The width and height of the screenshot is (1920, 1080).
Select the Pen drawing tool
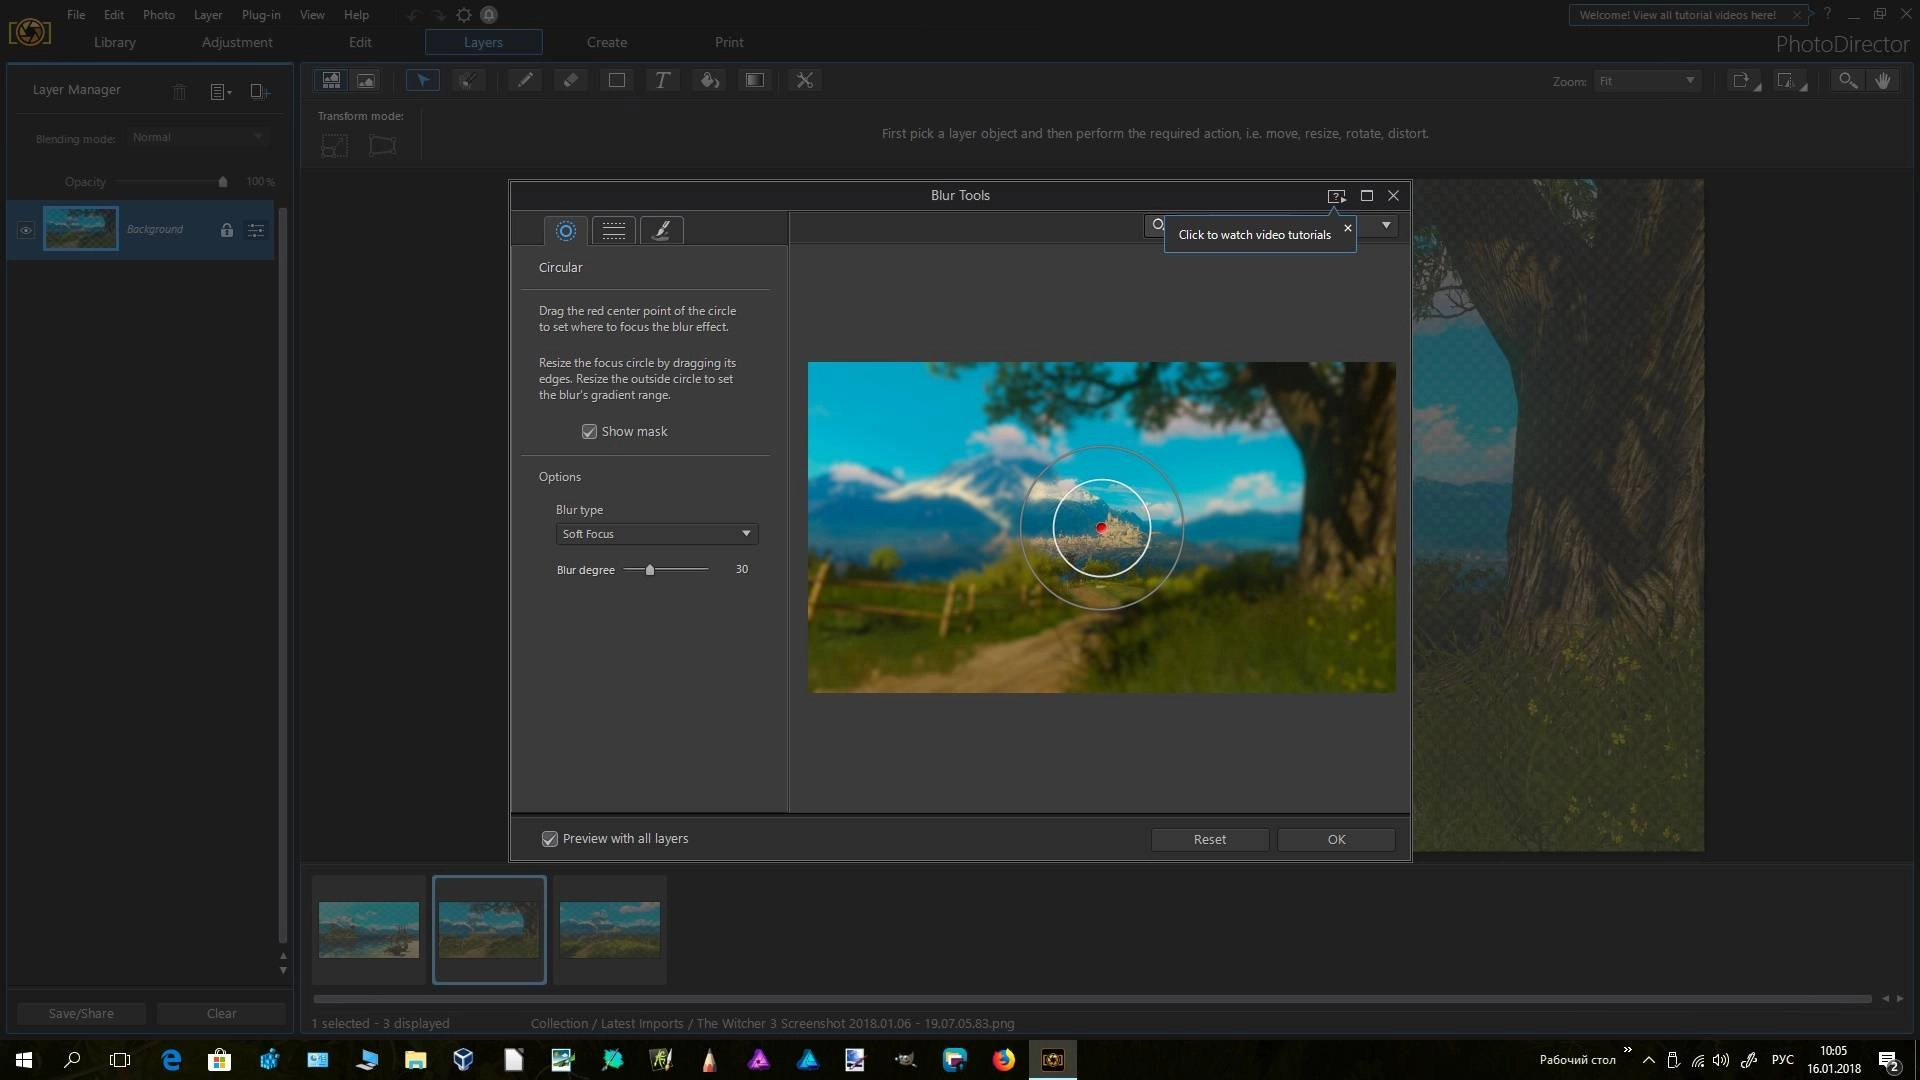click(525, 80)
